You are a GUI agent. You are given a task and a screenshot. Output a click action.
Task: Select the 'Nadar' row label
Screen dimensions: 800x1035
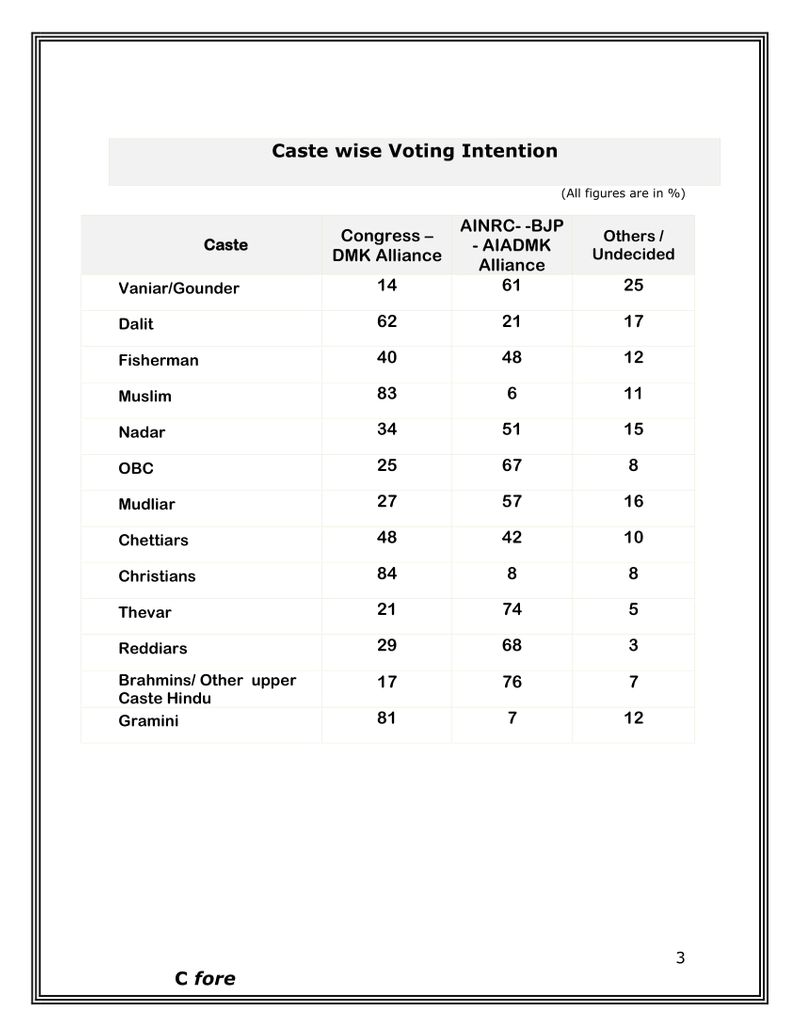point(142,433)
